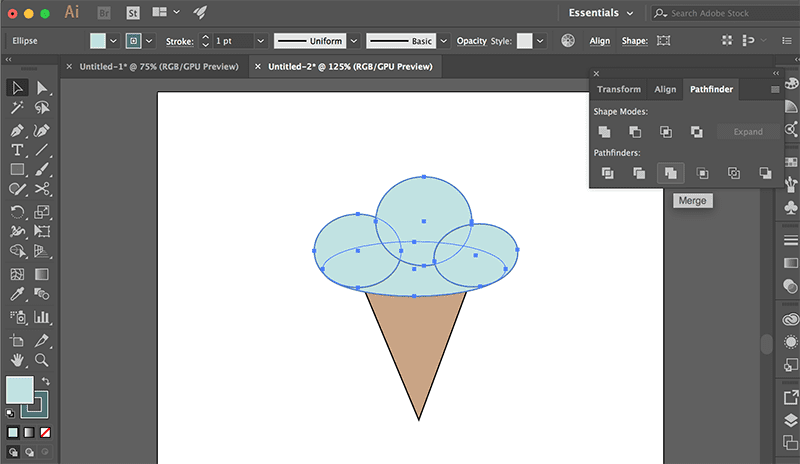
Task: Choose the Hand tool
Action: pyautogui.click(x=17, y=359)
